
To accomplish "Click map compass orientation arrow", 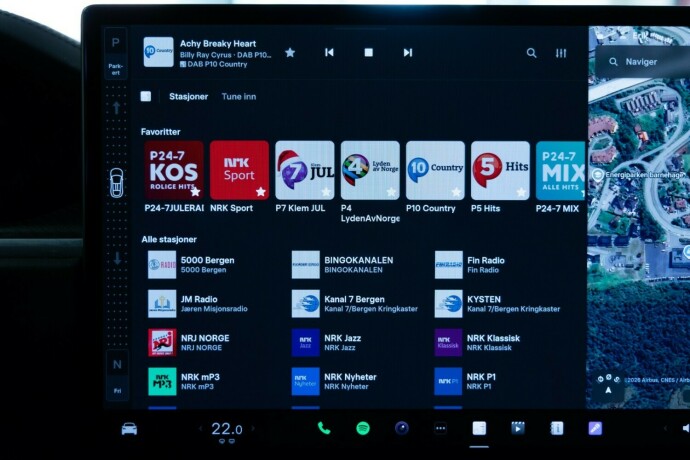I will (608, 390).
